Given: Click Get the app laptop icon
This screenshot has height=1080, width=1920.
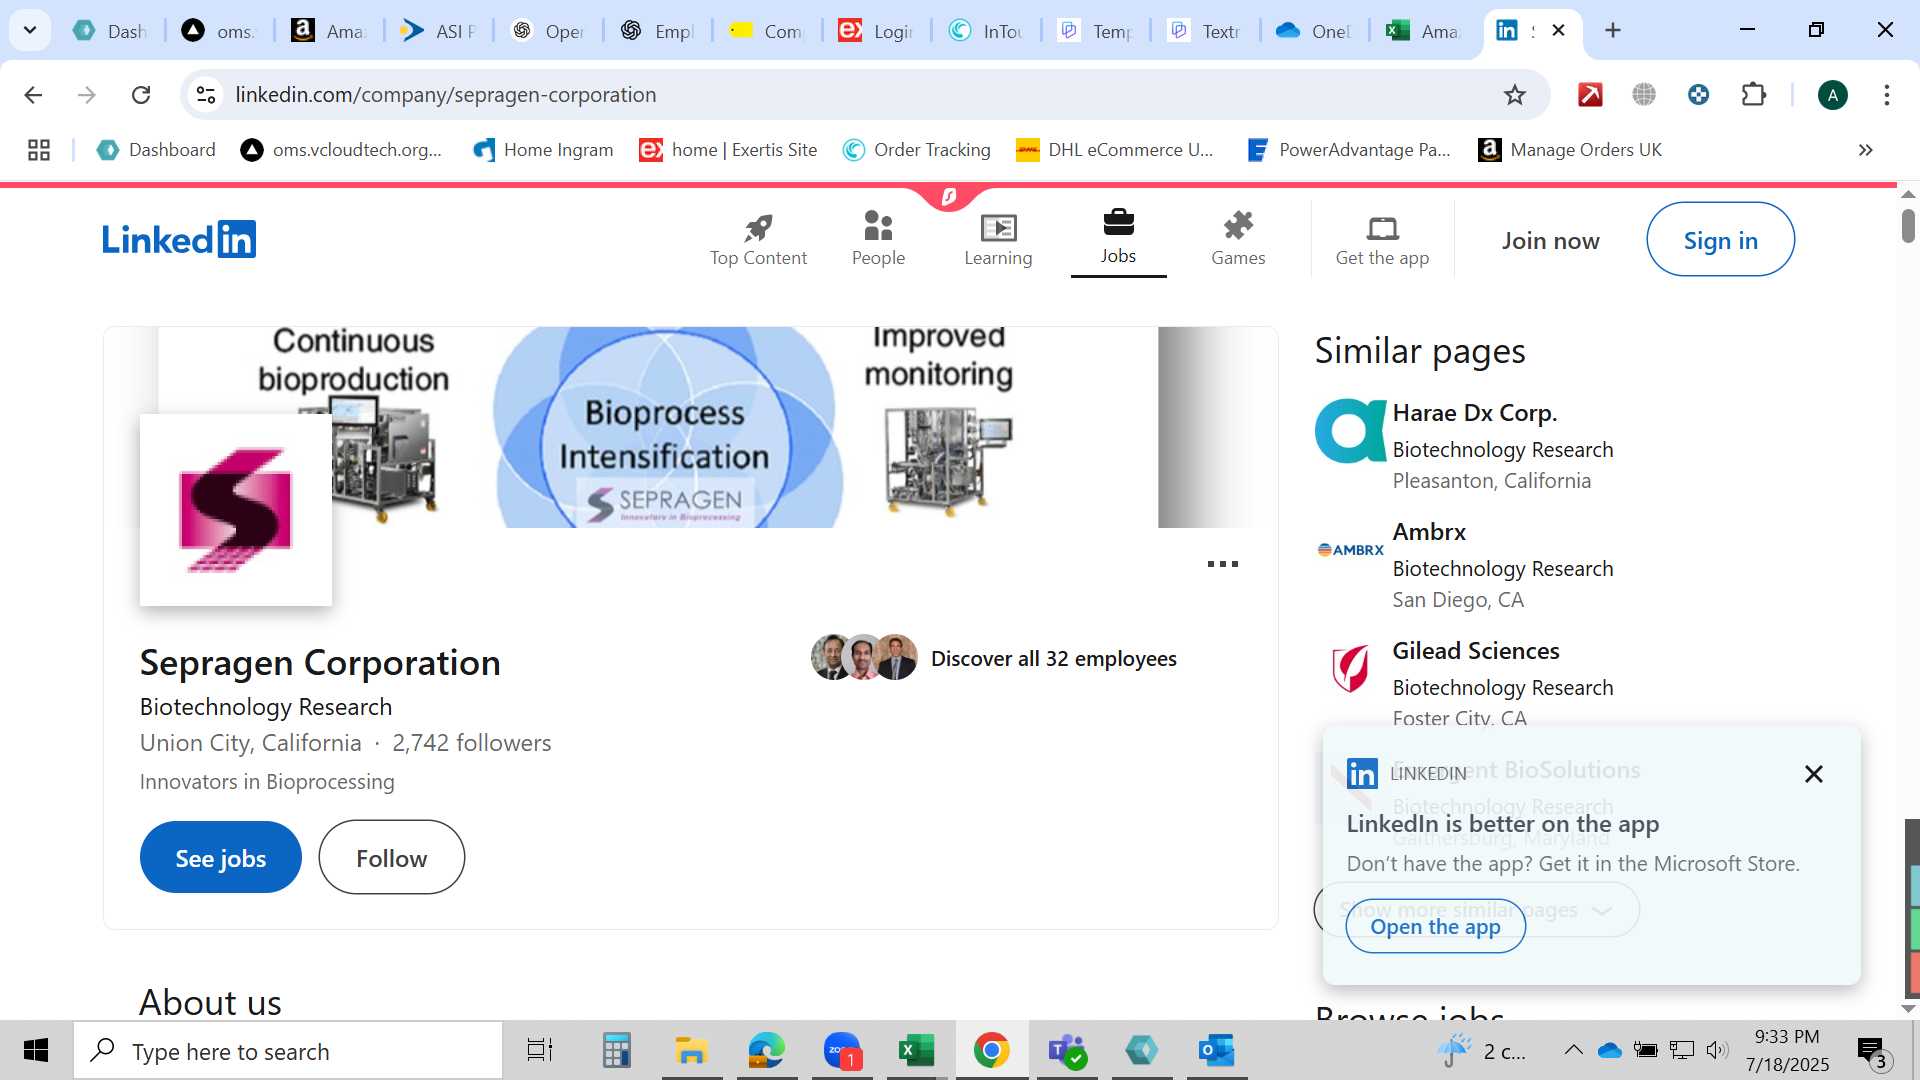Looking at the screenshot, I should (1382, 240).
